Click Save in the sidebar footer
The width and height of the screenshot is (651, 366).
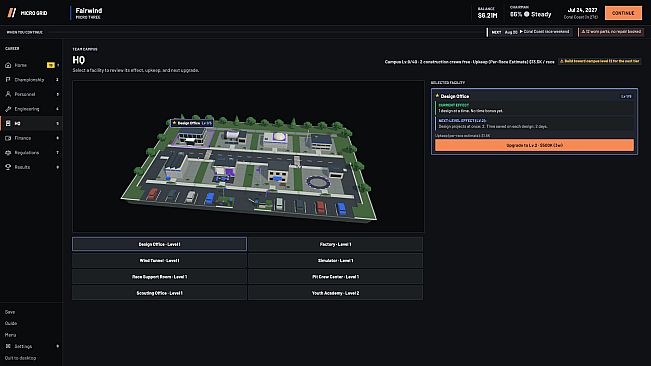pyautogui.click(x=10, y=312)
